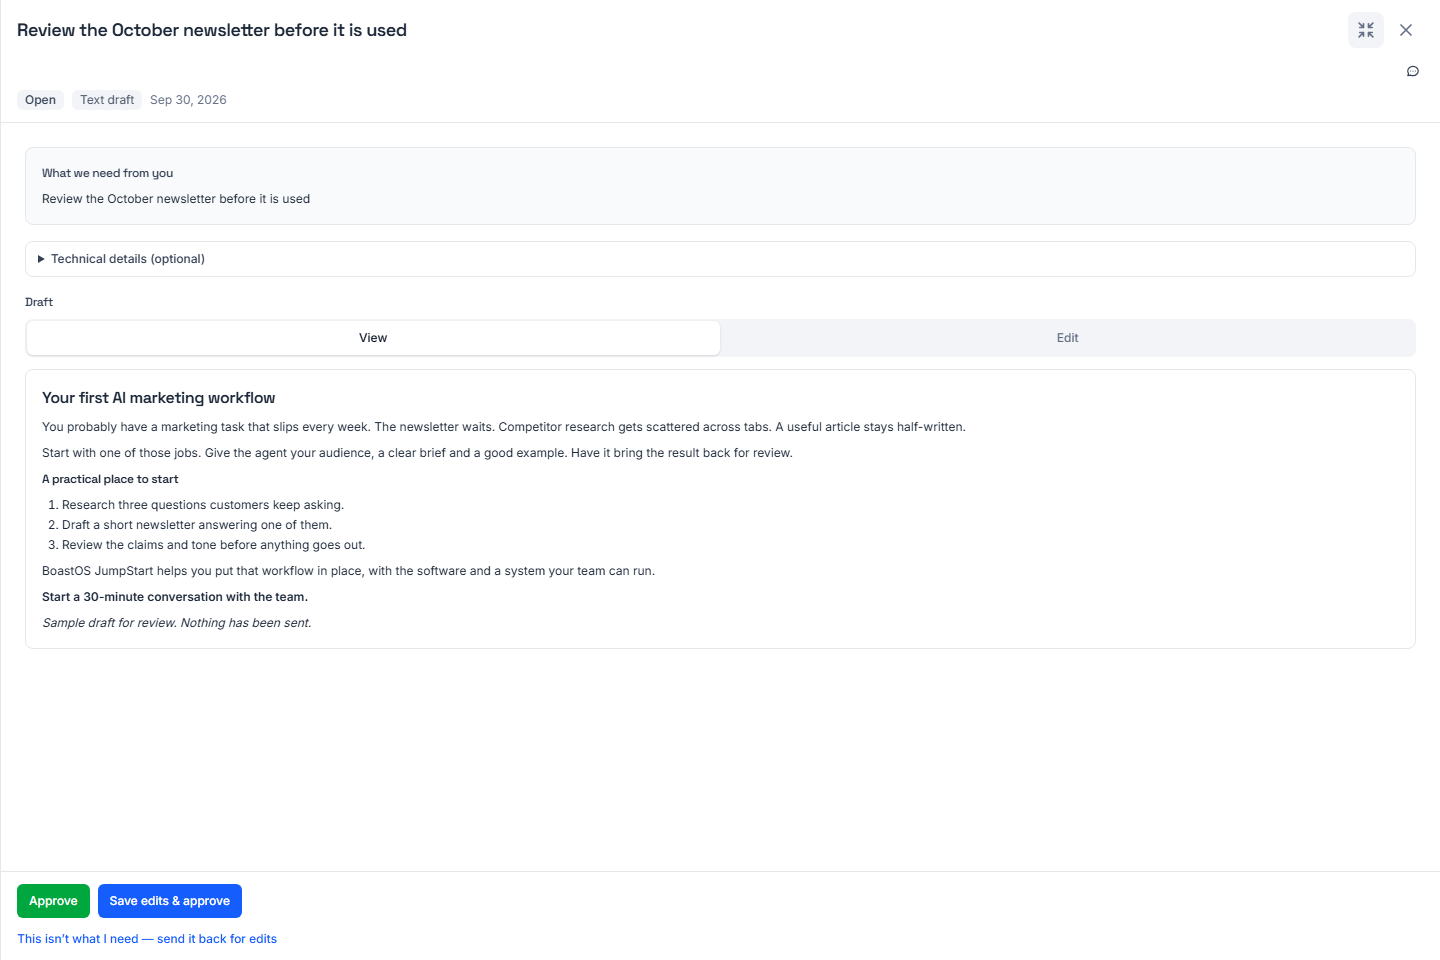Click the 'BoastOS JumpStart helps you' paragraph
This screenshot has width=1440, height=960.
348,571
